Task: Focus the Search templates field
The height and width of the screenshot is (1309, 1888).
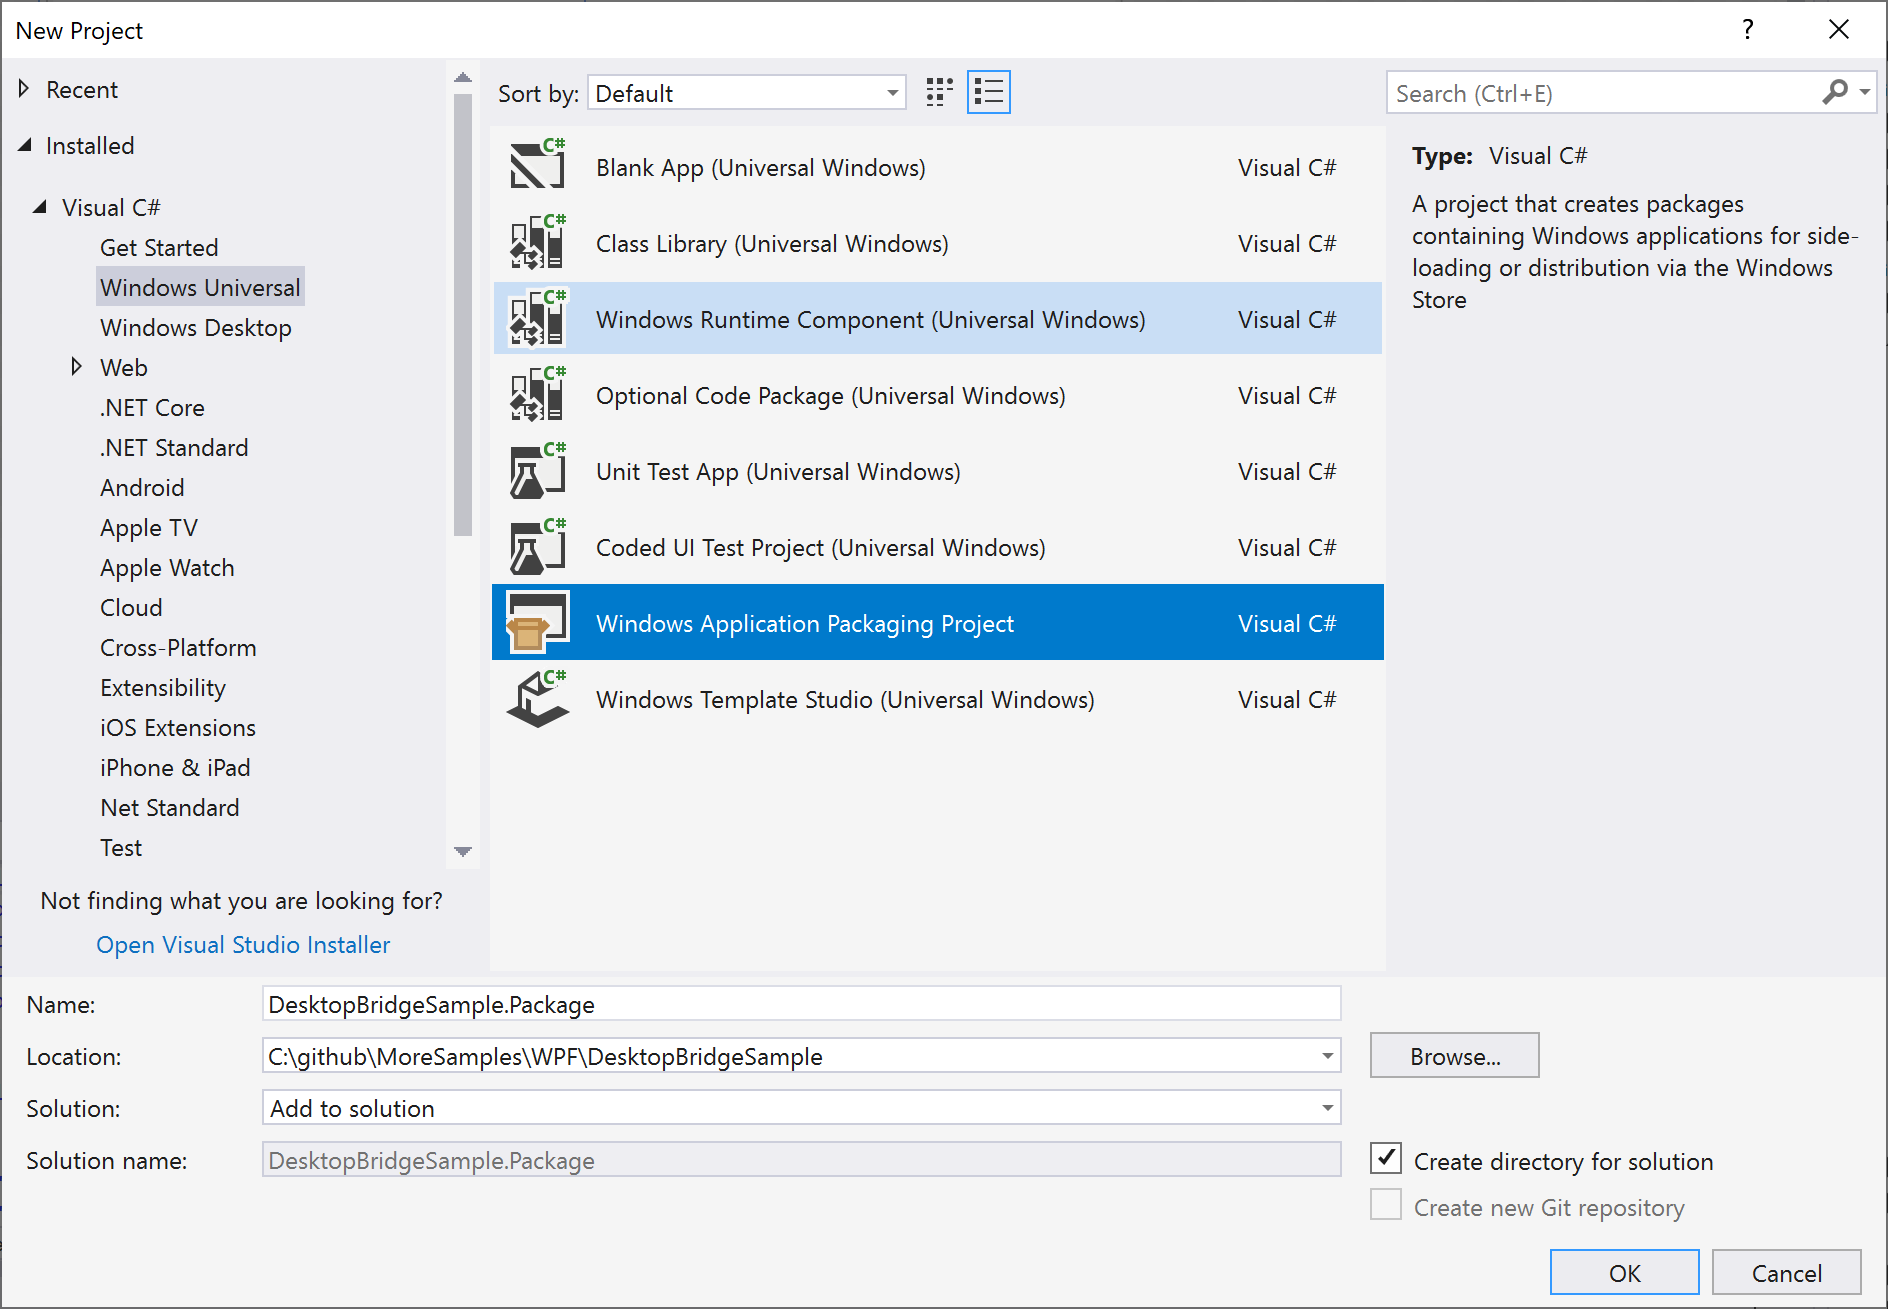Action: [x=1606, y=93]
